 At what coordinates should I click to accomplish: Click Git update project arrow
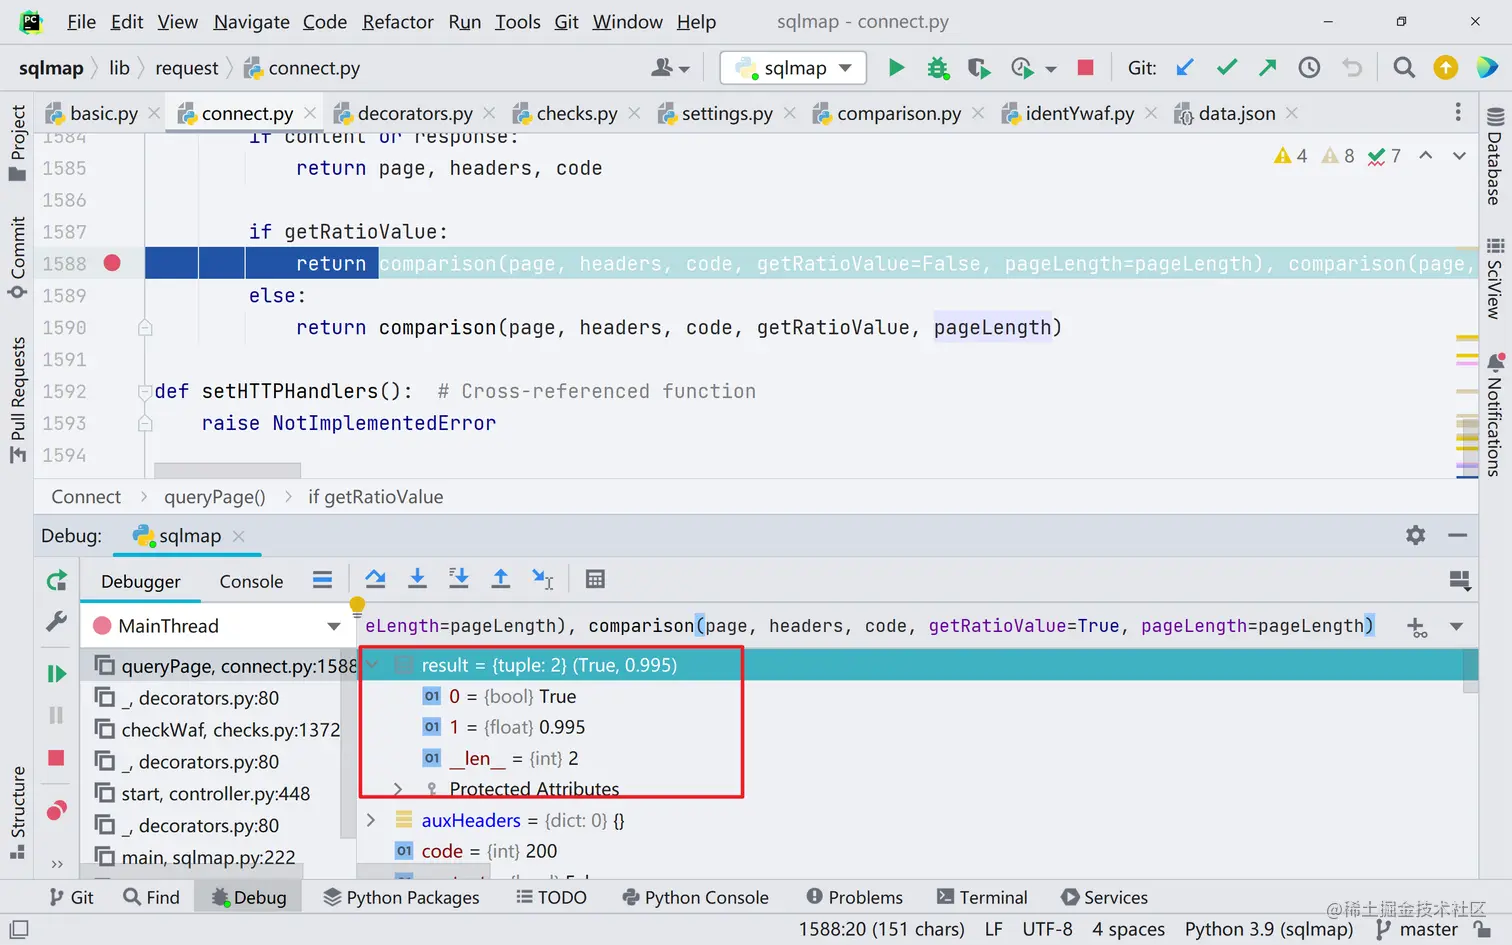1185,68
